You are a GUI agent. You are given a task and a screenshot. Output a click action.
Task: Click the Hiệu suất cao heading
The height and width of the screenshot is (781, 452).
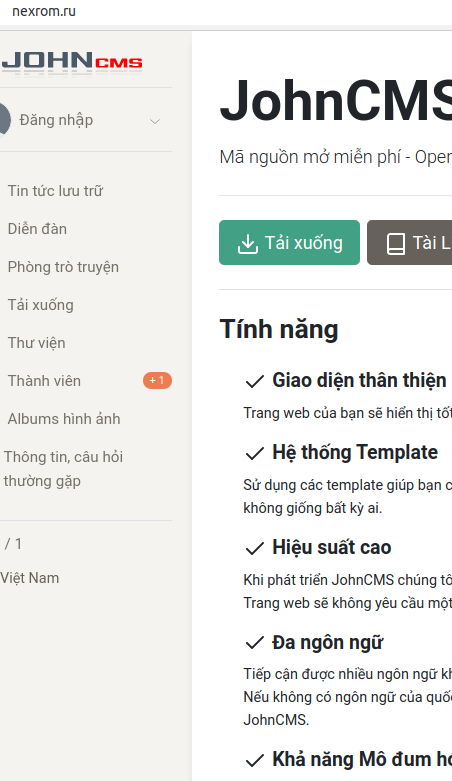click(x=331, y=547)
